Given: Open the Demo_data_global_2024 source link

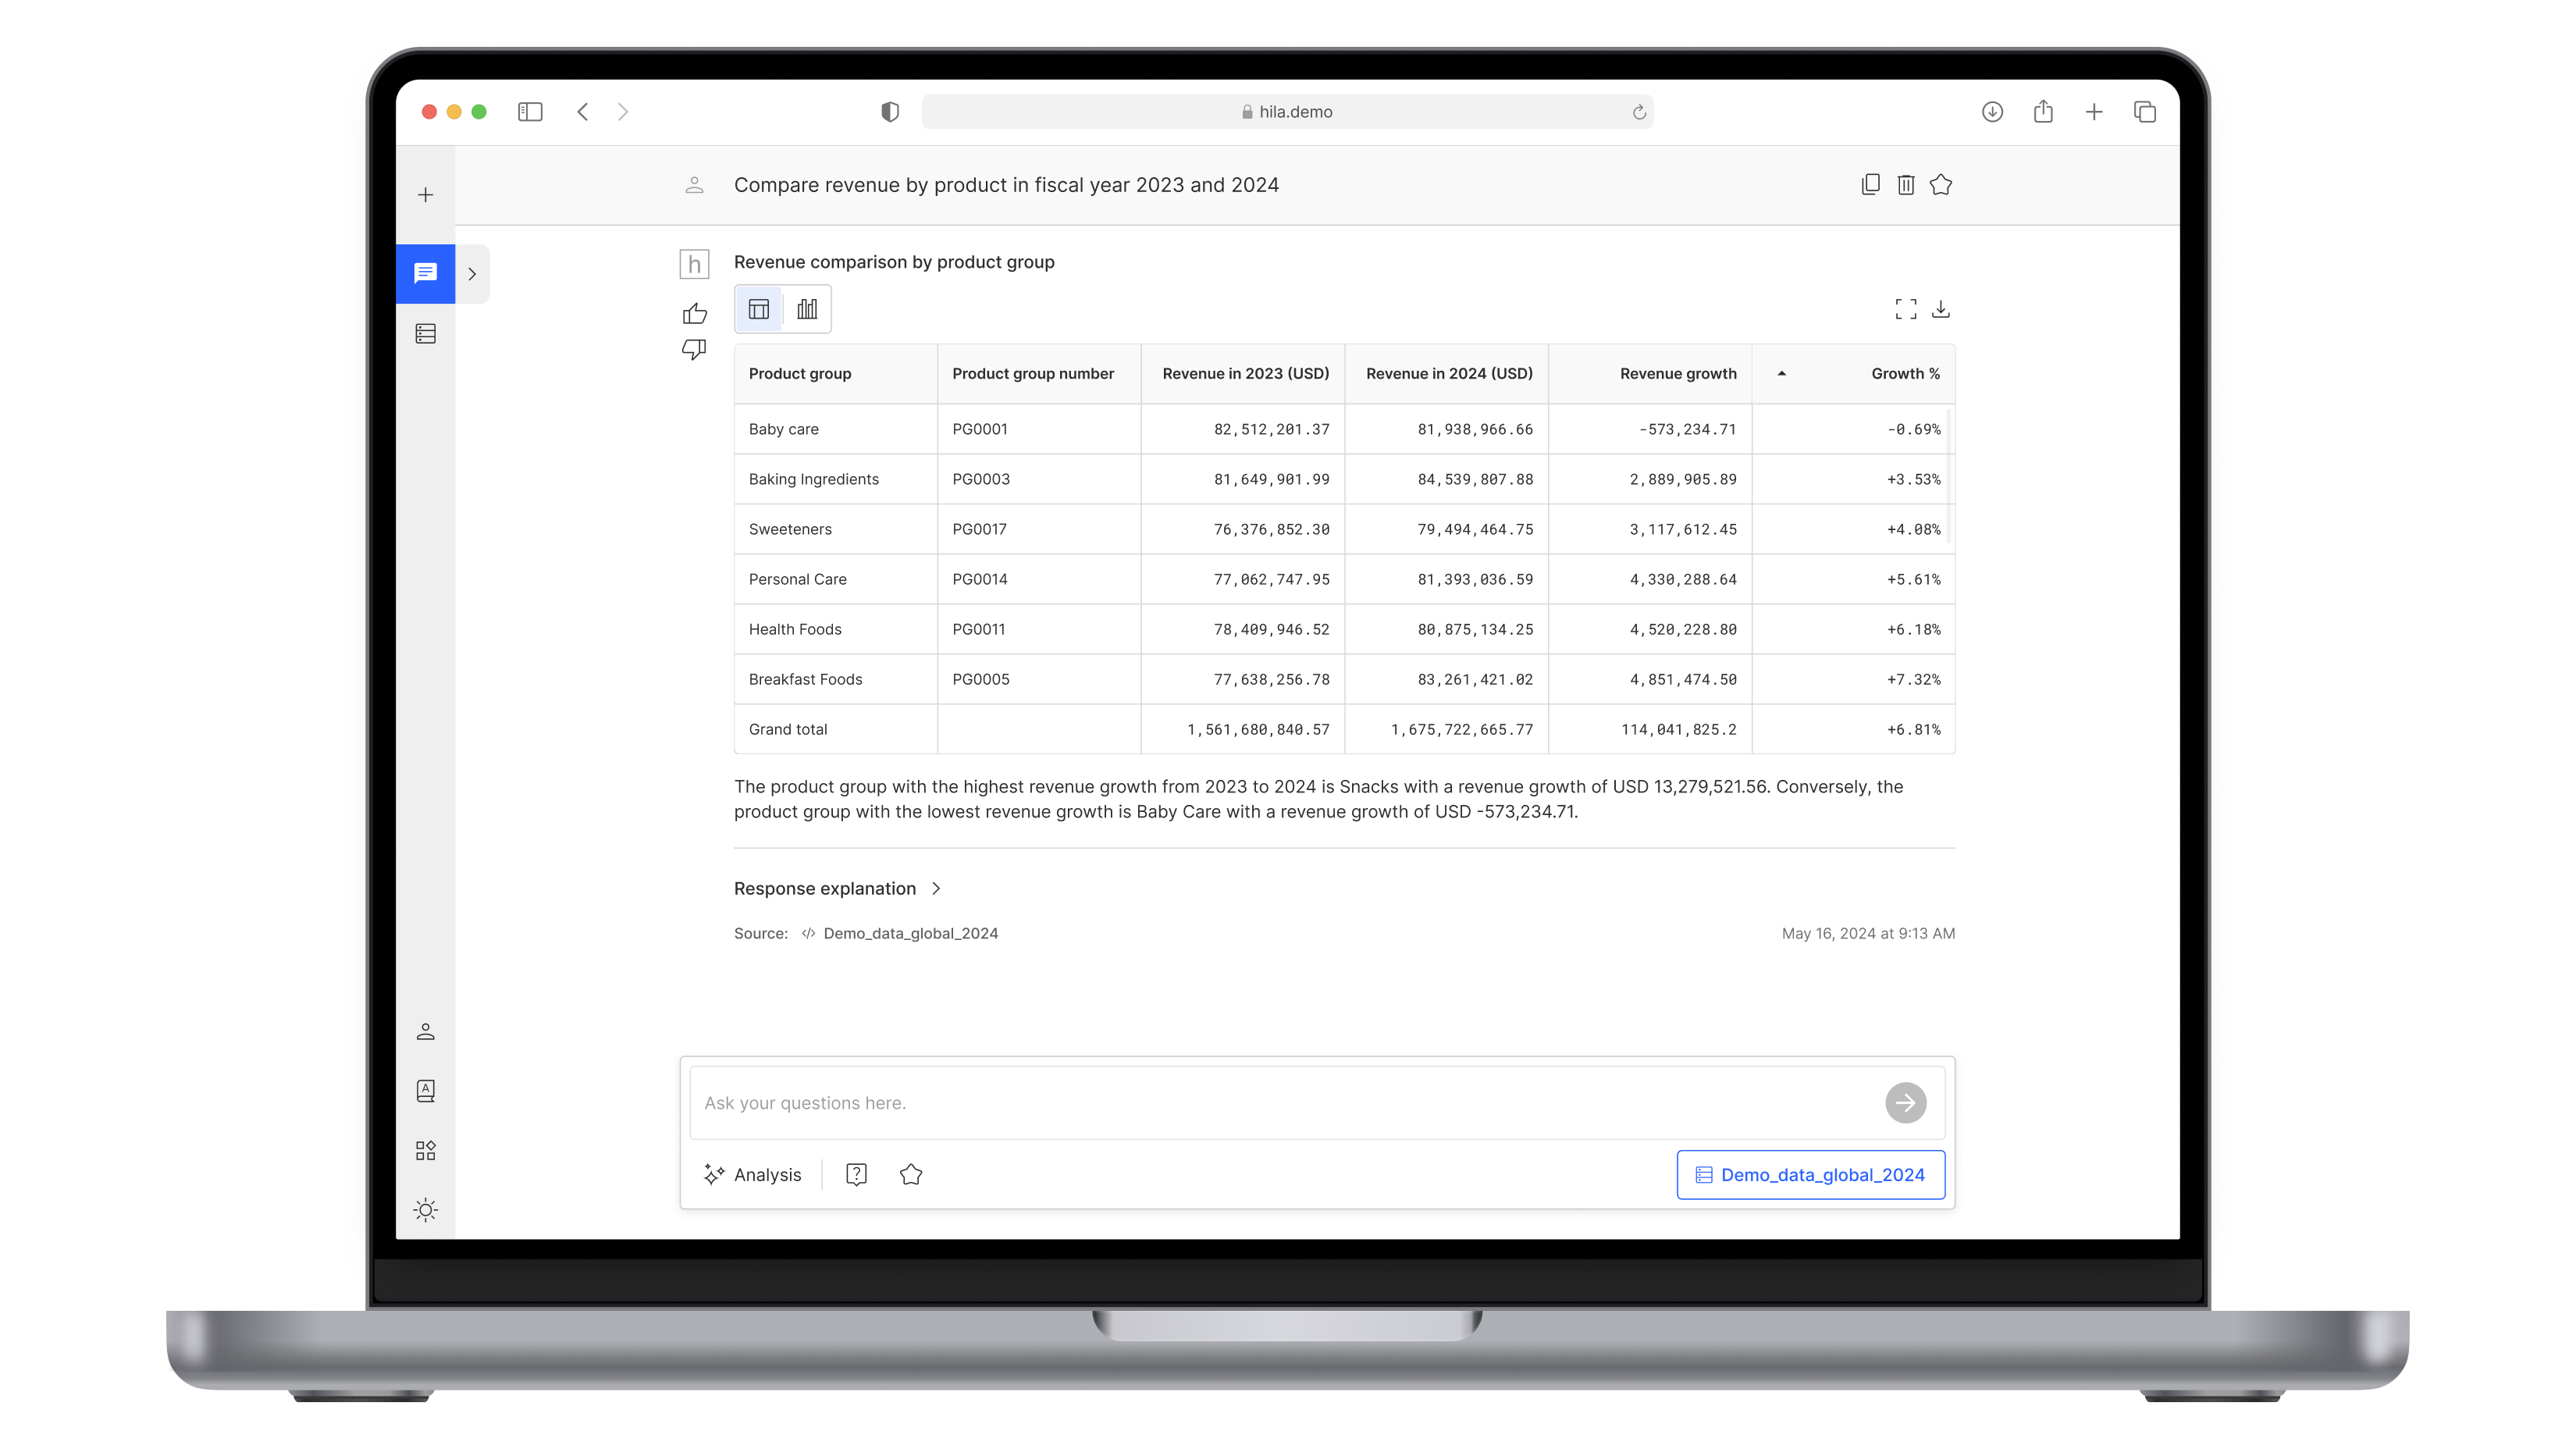Looking at the screenshot, I should coord(910,933).
